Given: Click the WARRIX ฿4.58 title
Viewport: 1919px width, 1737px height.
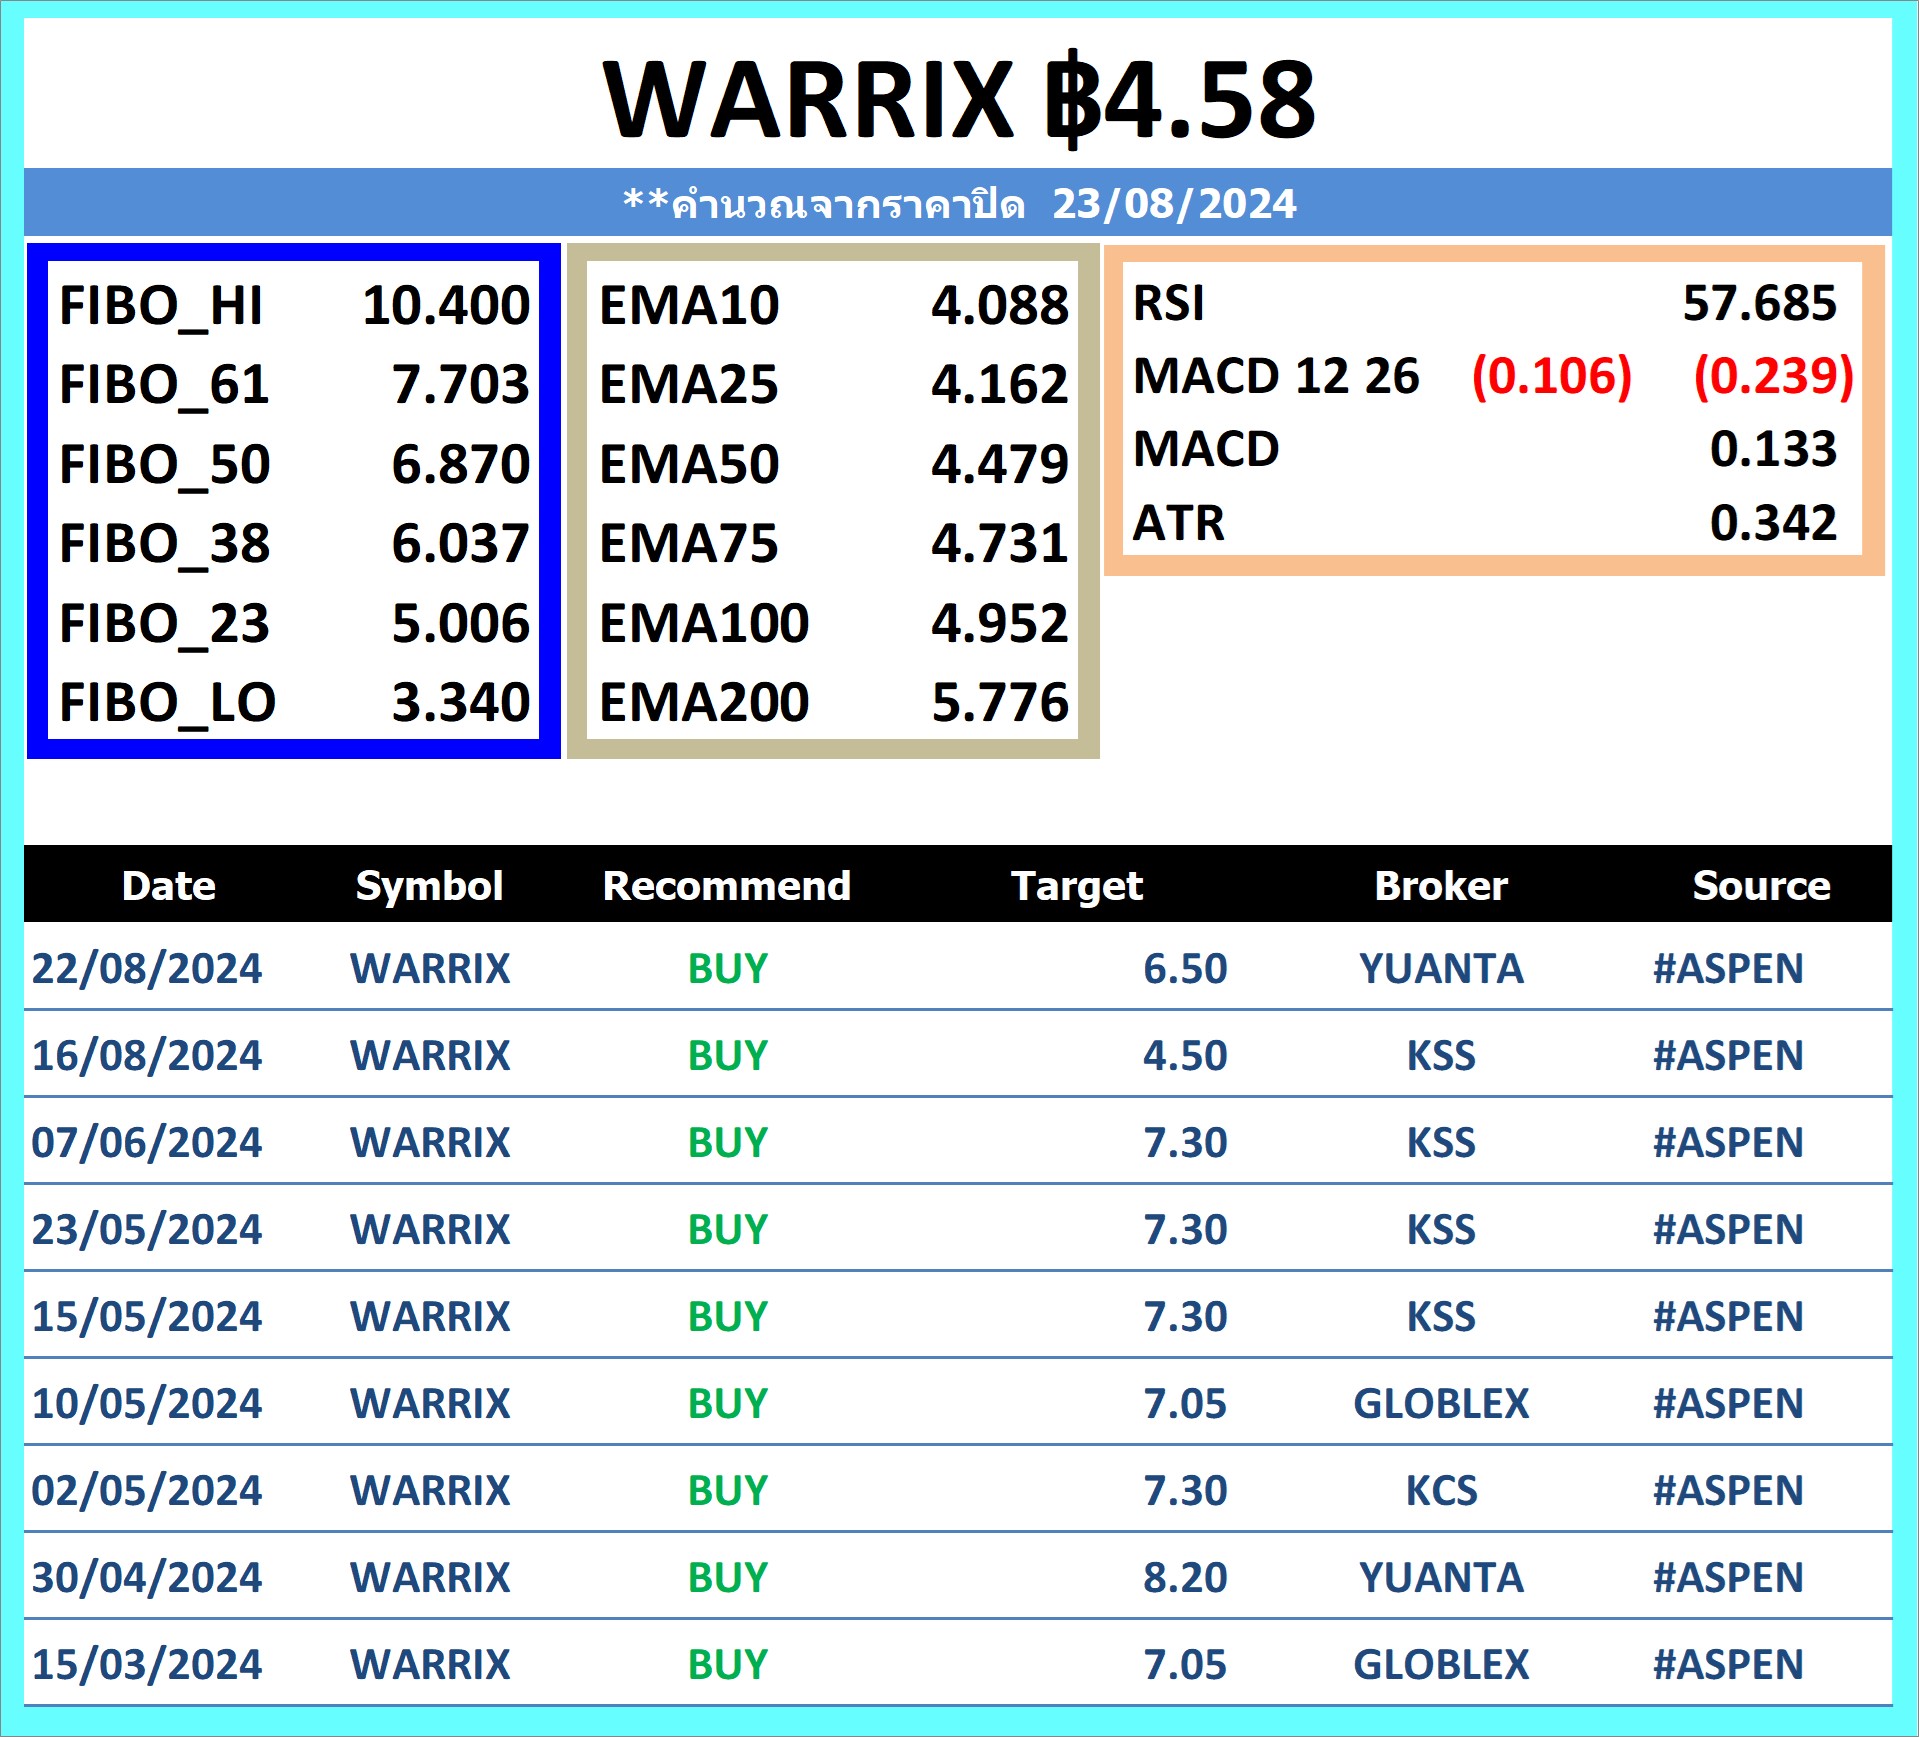Looking at the screenshot, I should 959,100.
